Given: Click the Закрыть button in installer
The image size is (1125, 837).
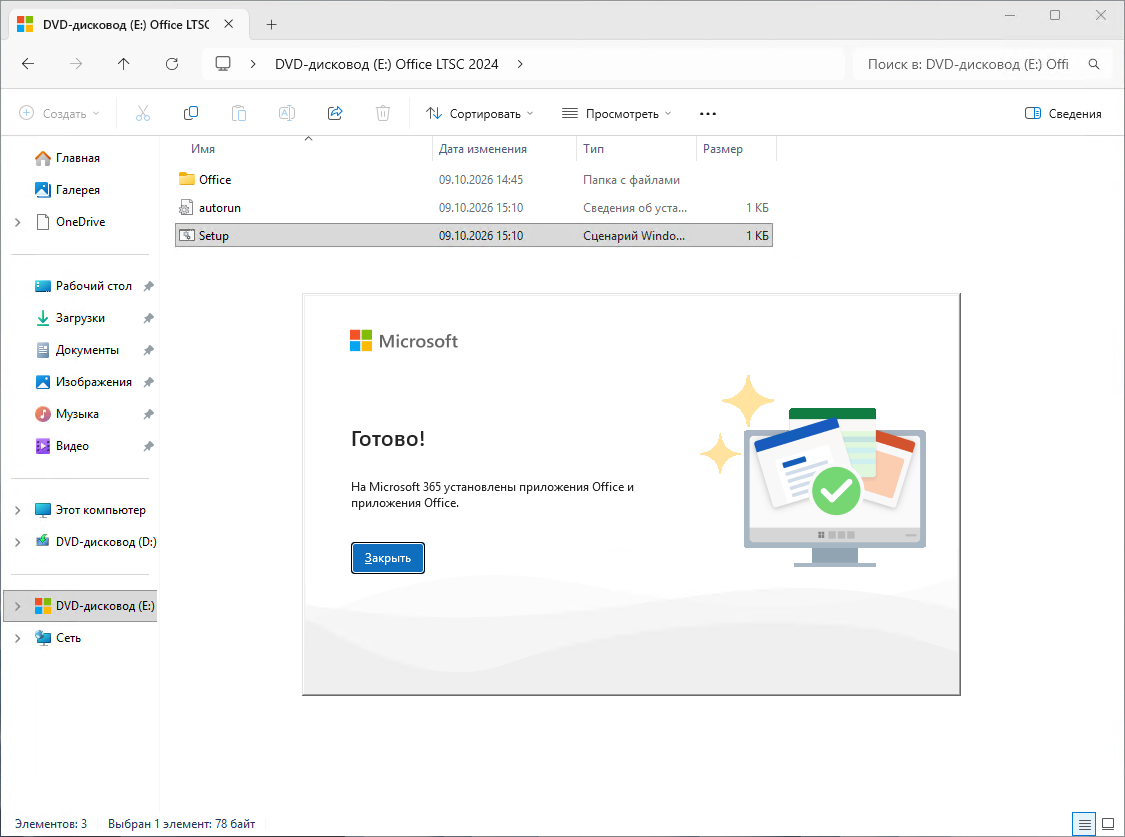Looking at the screenshot, I should click(x=387, y=558).
